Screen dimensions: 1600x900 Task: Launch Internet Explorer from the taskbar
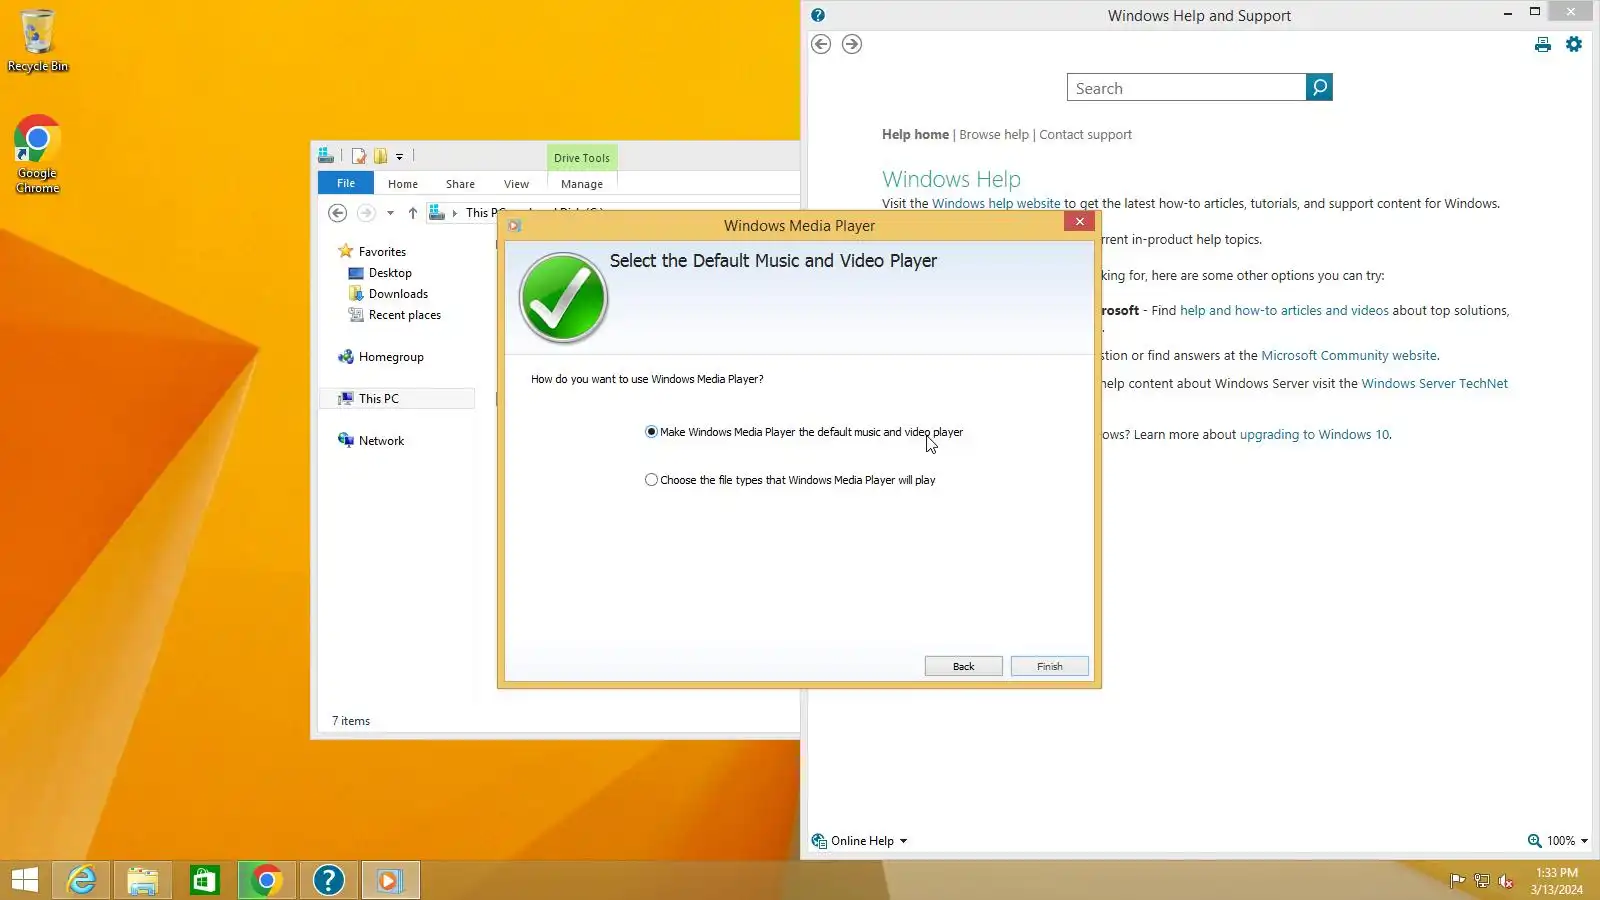pyautogui.click(x=81, y=880)
